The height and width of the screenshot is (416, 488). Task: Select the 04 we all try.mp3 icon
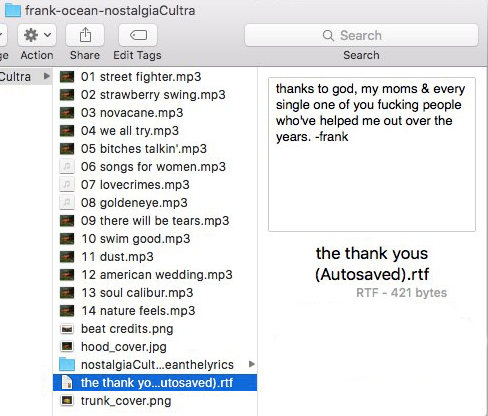point(67,131)
